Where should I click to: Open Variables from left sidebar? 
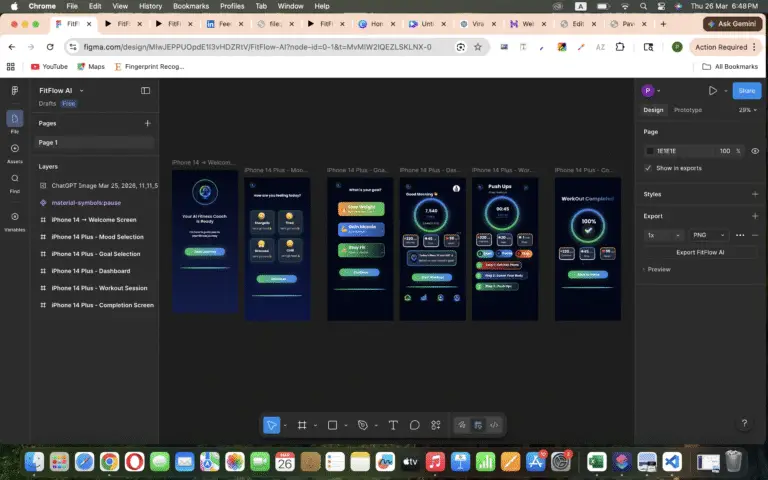[x=14, y=220]
